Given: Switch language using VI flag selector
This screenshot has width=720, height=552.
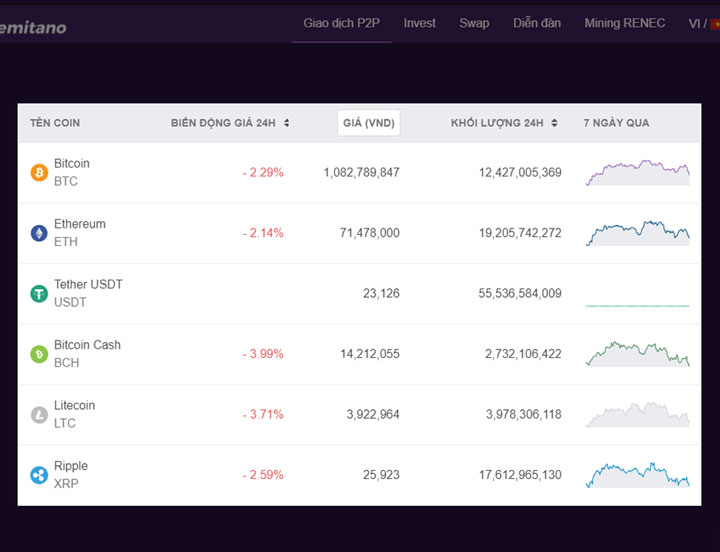Looking at the screenshot, I should coord(702,23).
